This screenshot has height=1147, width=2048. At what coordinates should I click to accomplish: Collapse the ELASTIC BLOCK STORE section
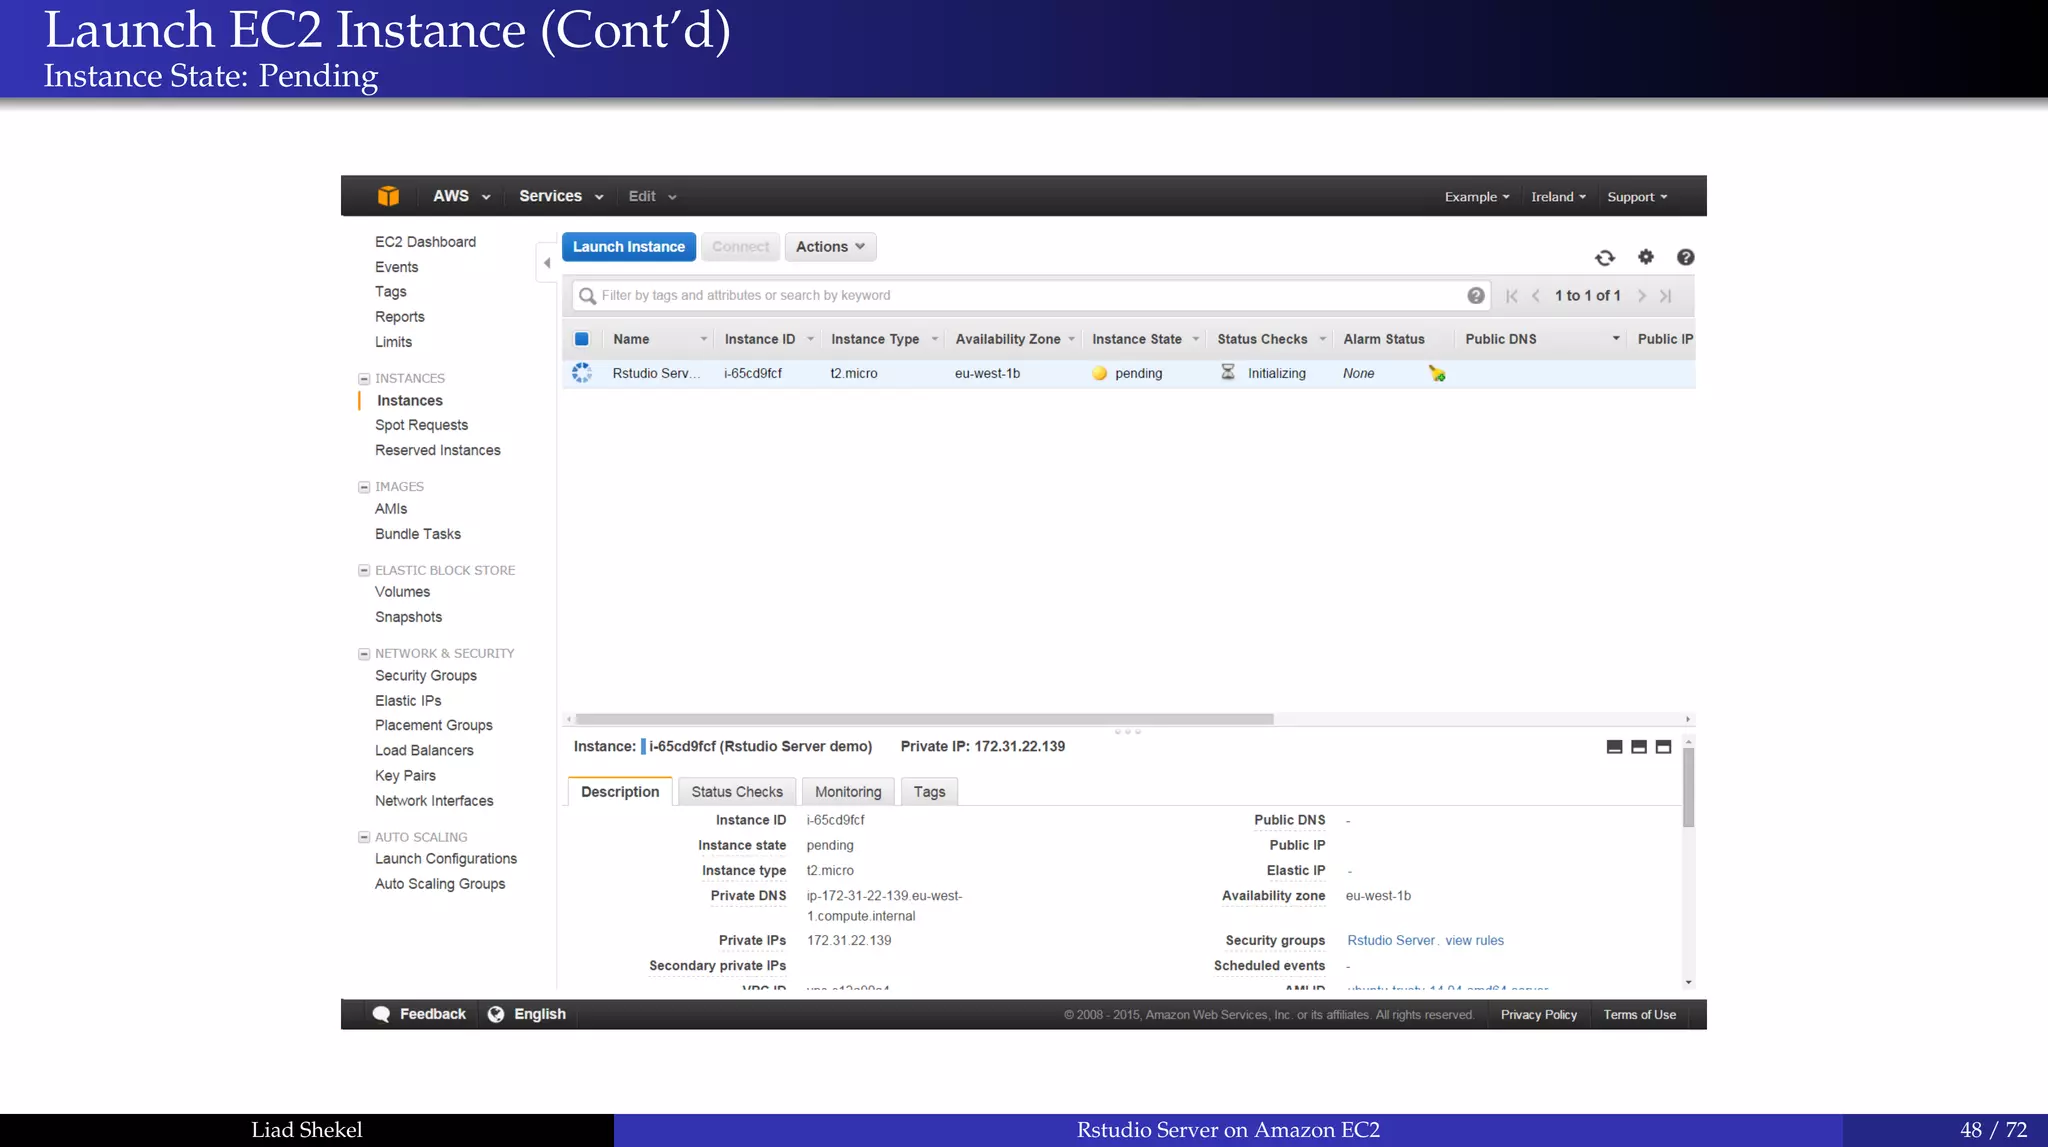pyautogui.click(x=364, y=571)
